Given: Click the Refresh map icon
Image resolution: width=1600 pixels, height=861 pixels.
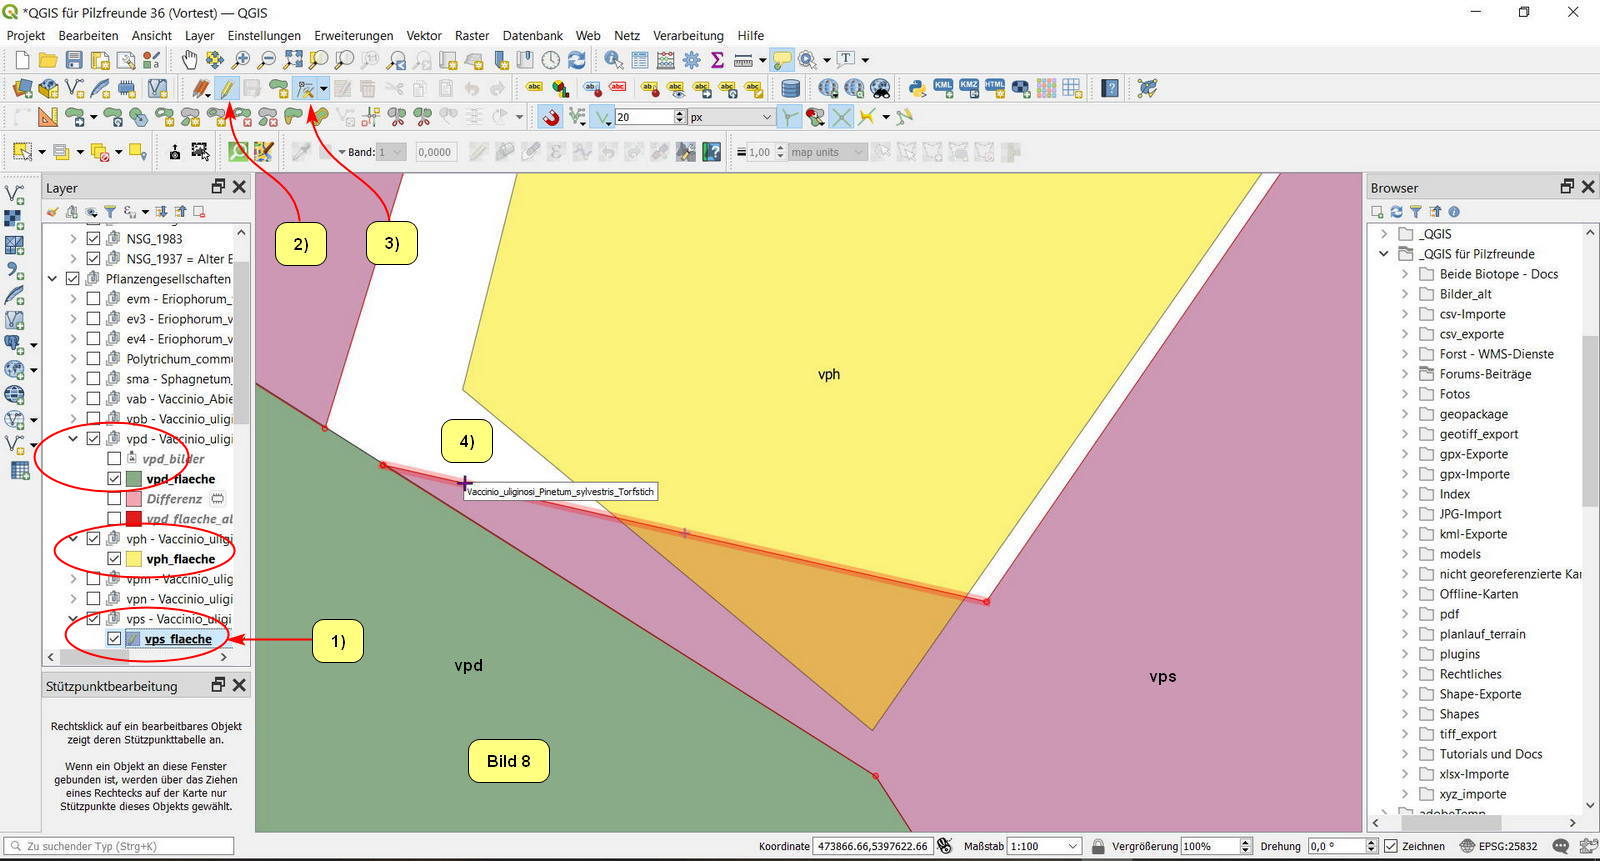Looking at the screenshot, I should pyautogui.click(x=577, y=60).
